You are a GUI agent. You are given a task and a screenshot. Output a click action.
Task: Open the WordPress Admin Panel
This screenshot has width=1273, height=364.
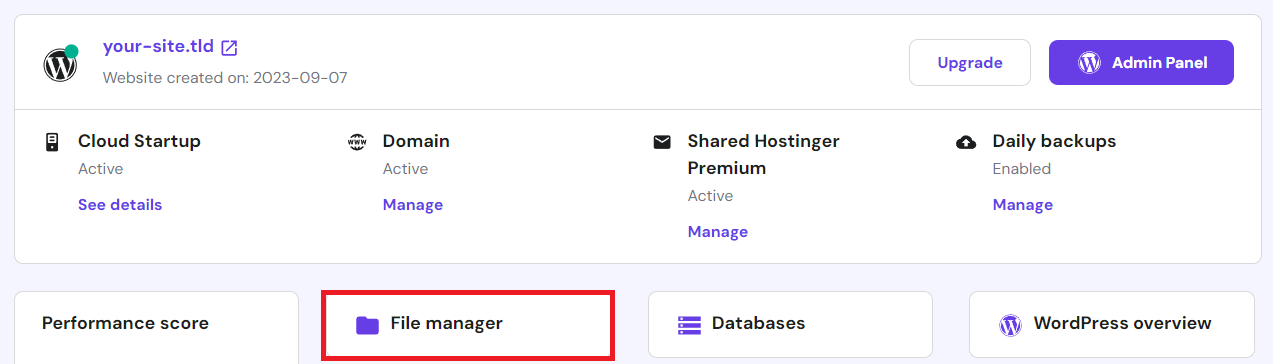point(1141,62)
